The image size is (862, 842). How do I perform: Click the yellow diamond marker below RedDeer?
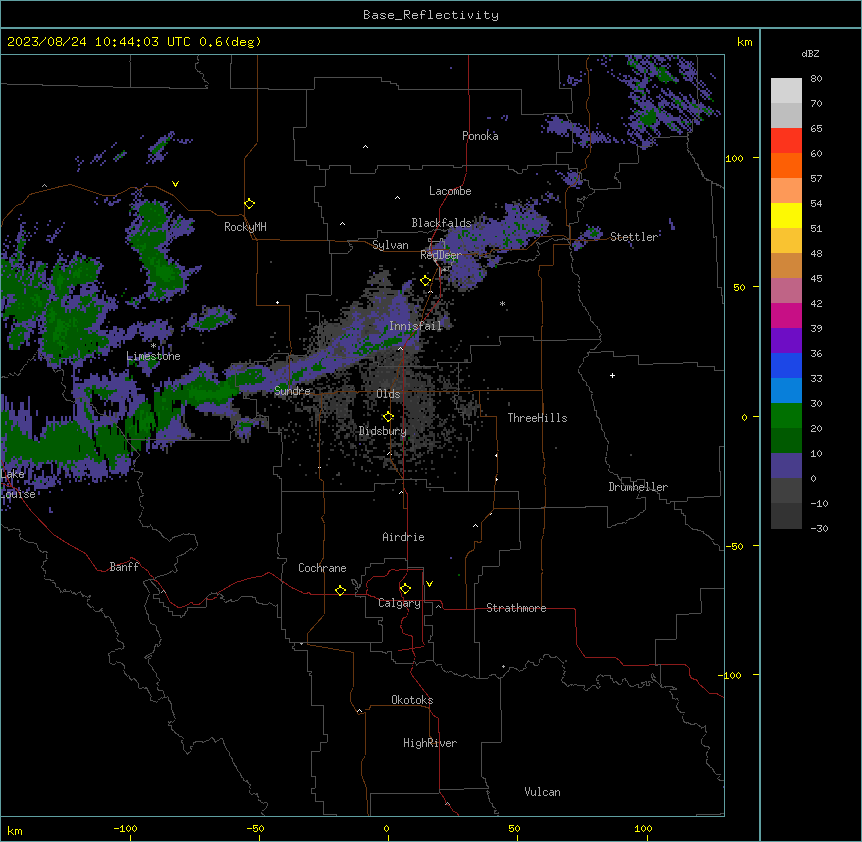tap(426, 281)
